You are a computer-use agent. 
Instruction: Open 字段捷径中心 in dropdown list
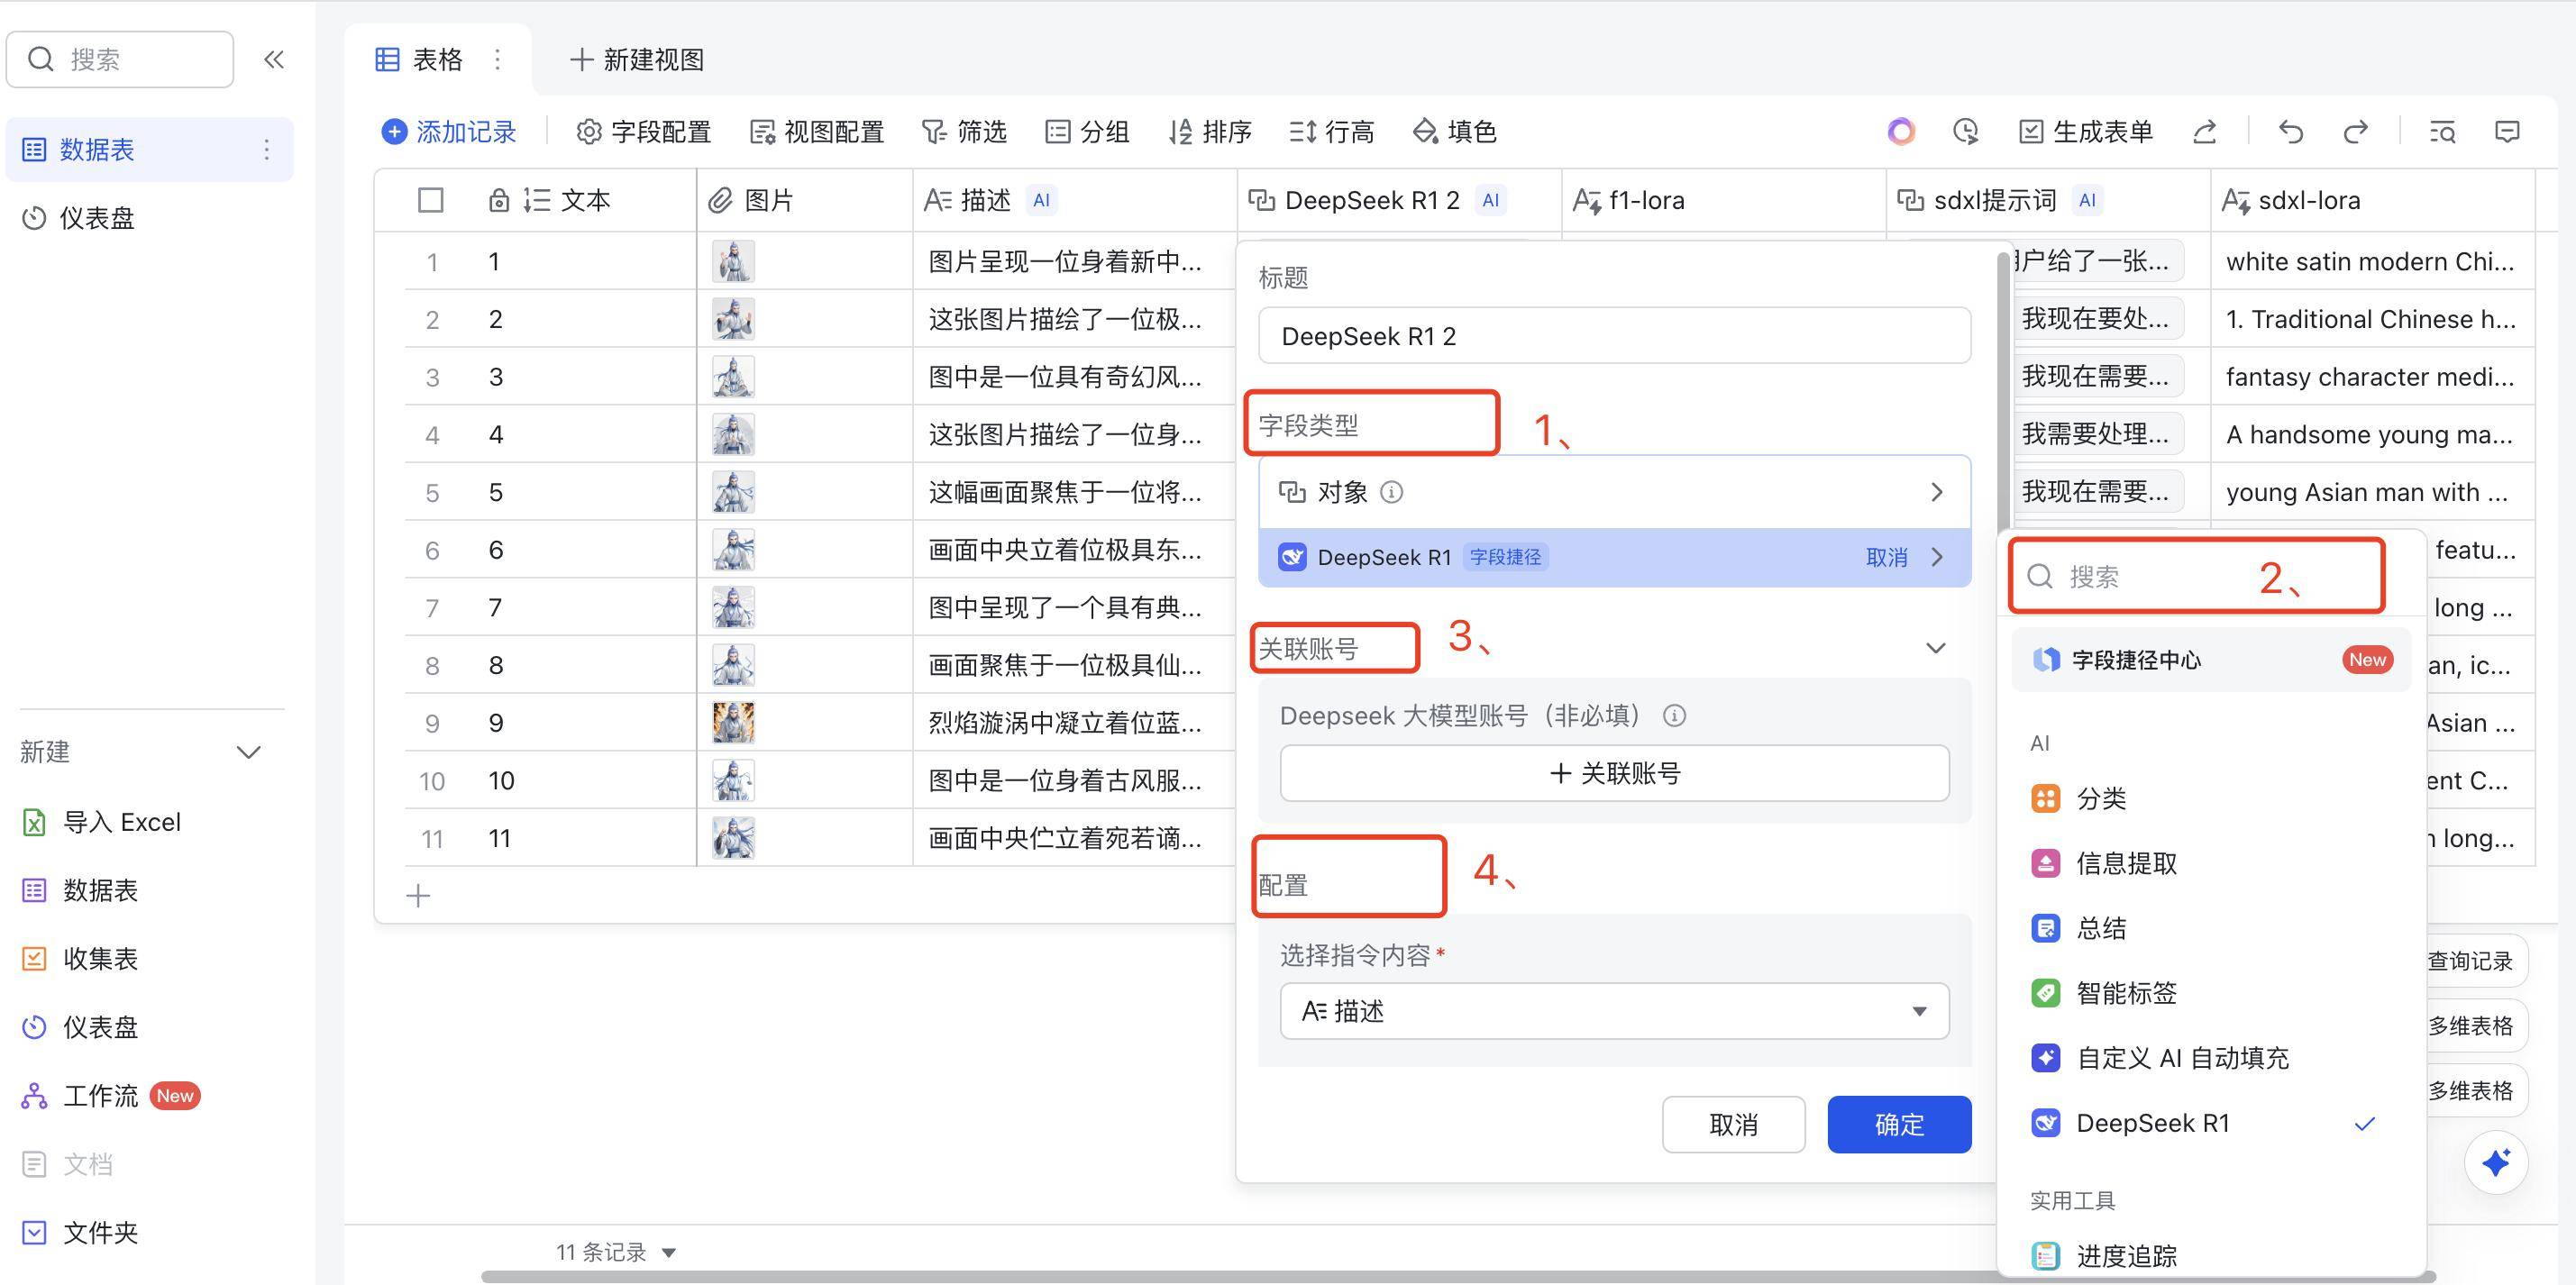pos(2212,659)
